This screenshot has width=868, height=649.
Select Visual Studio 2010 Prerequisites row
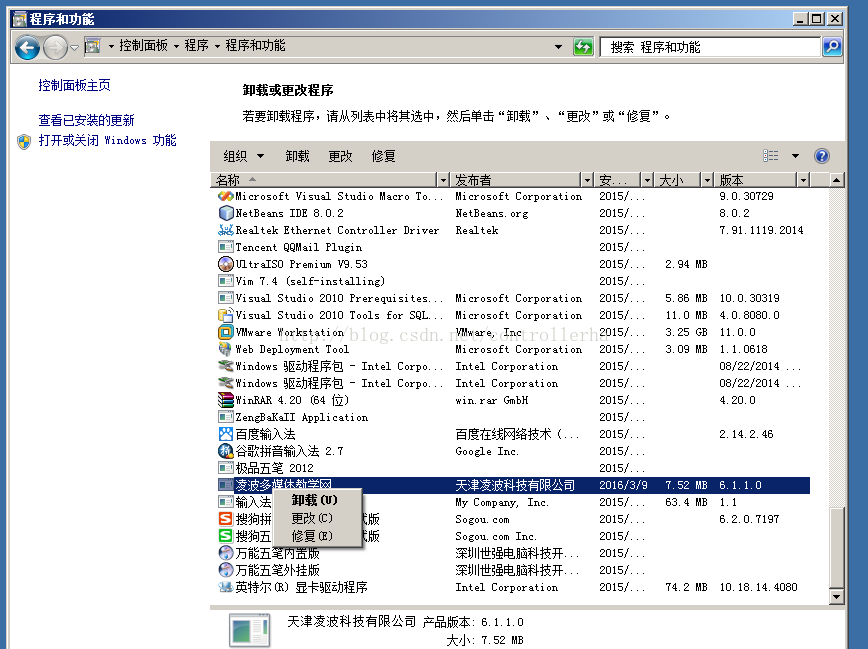(513, 298)
